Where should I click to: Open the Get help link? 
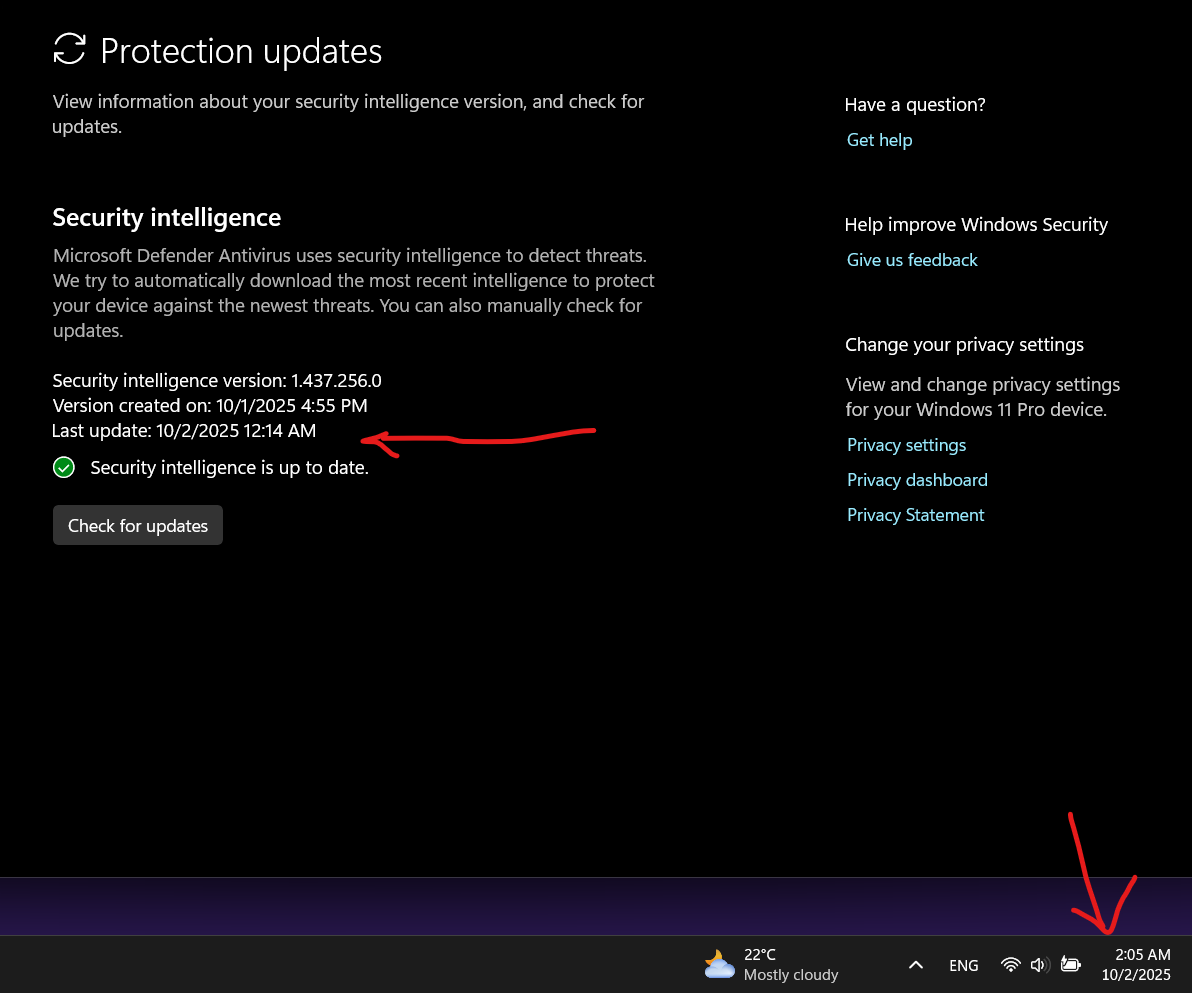point(879,139)
